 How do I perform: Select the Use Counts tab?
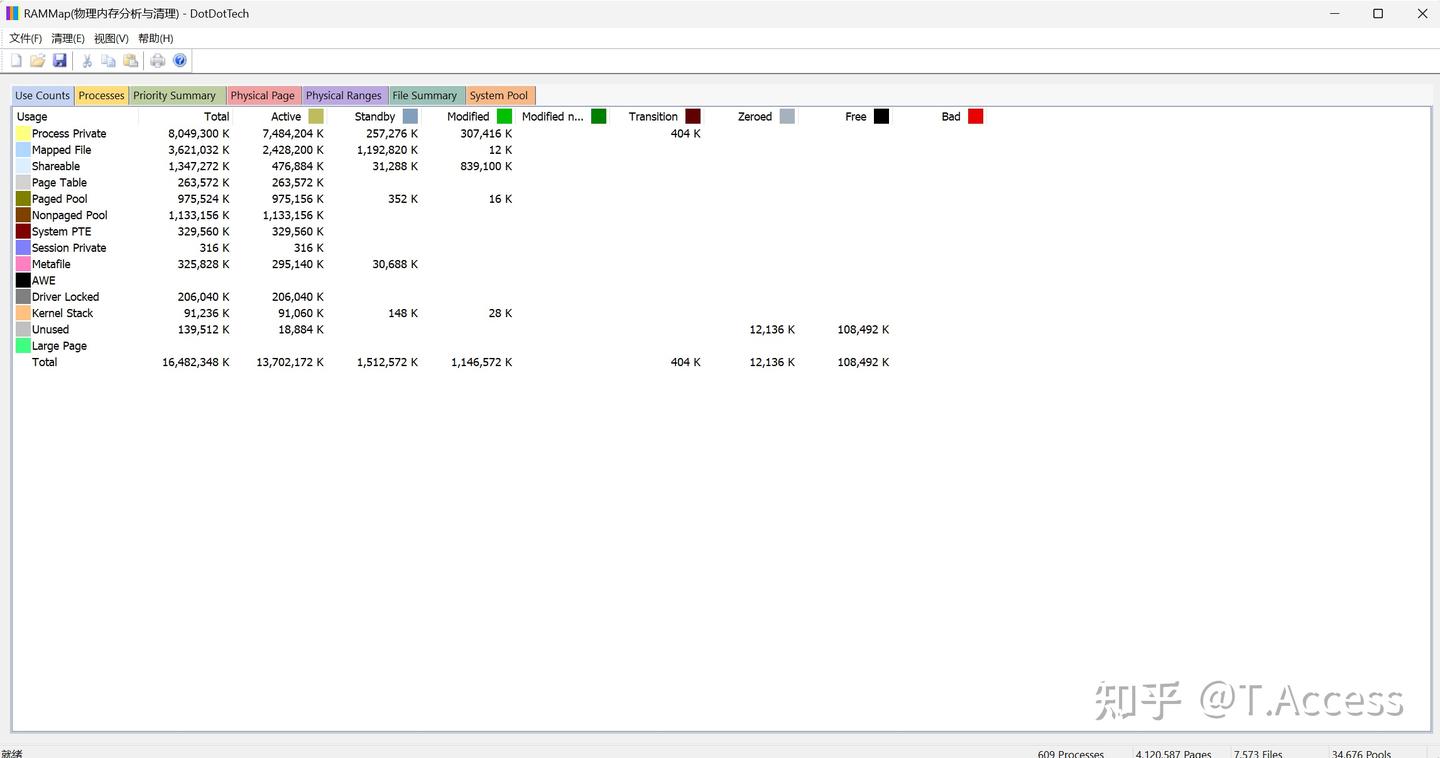pyautogui.click(x=43, y=96)
